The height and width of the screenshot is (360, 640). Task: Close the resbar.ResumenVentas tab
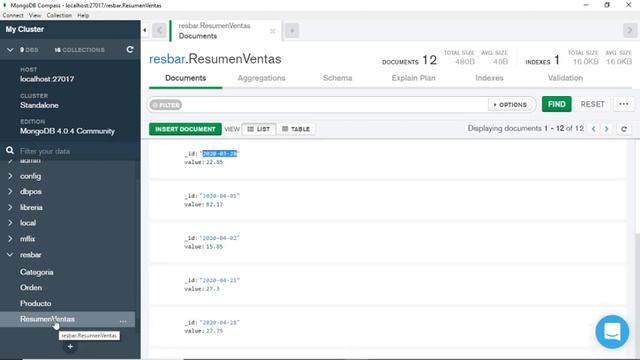tap(272, 31)
